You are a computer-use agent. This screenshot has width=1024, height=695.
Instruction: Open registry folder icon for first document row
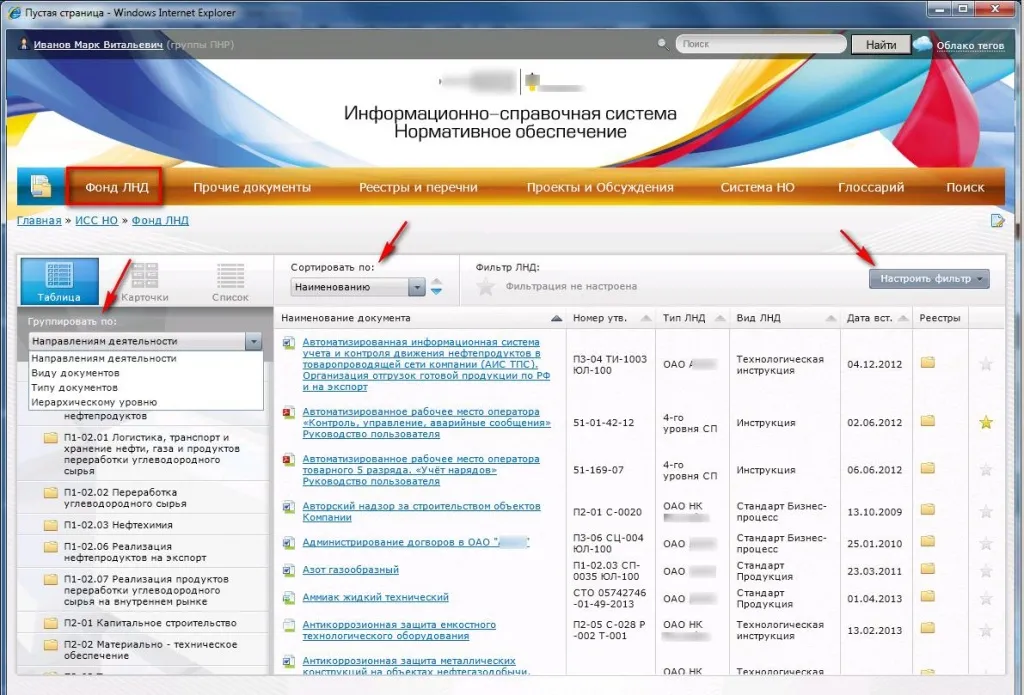928,362
